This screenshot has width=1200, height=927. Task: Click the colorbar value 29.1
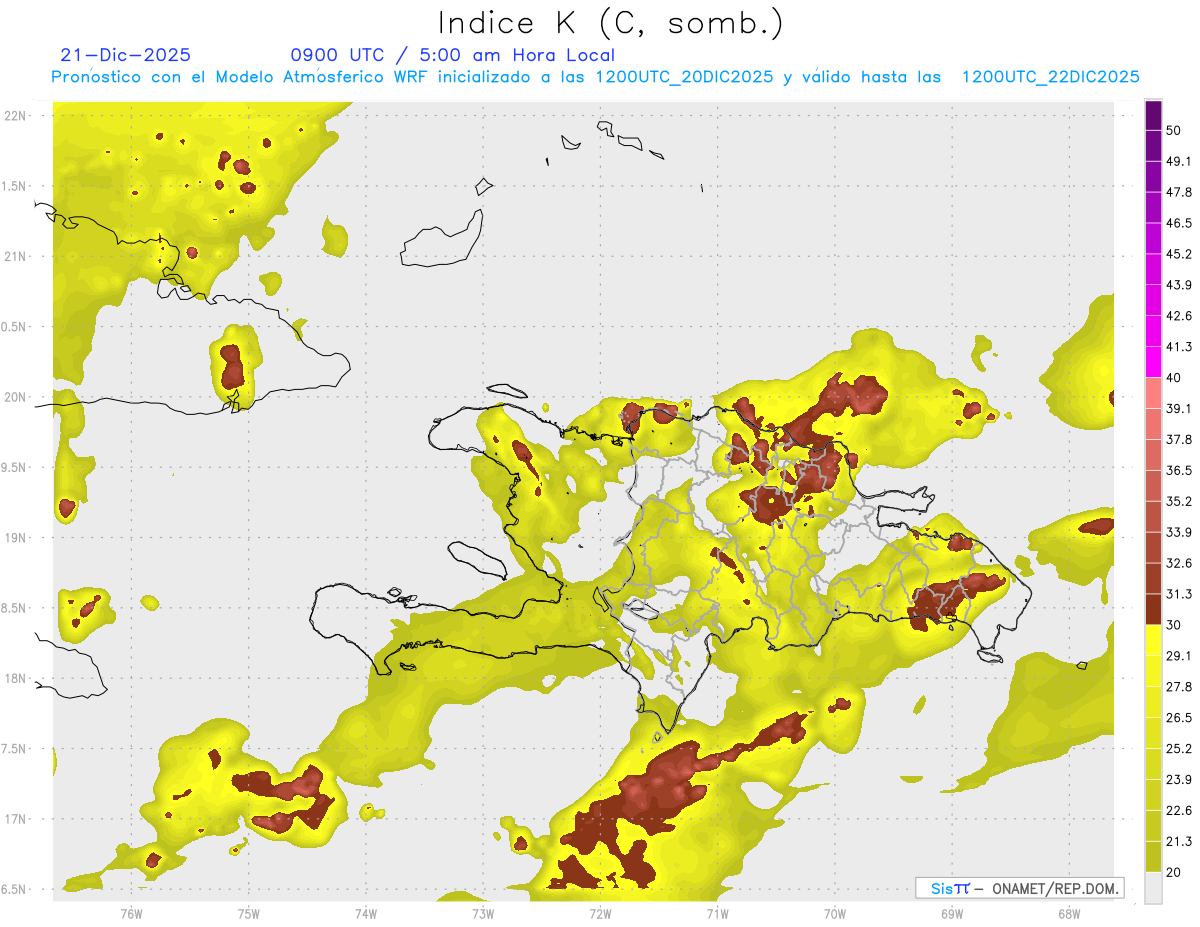click(x=1179, y=655)
